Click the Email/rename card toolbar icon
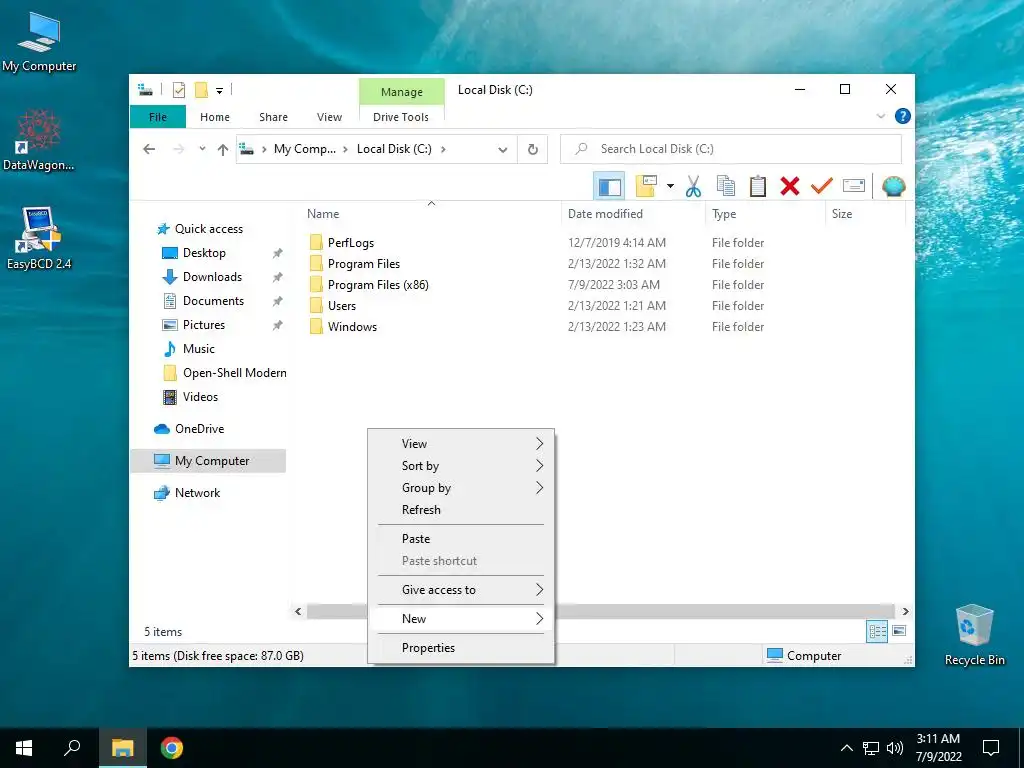Image resolution: width=1024 pixels, height=768 pixels. [854, 186]
